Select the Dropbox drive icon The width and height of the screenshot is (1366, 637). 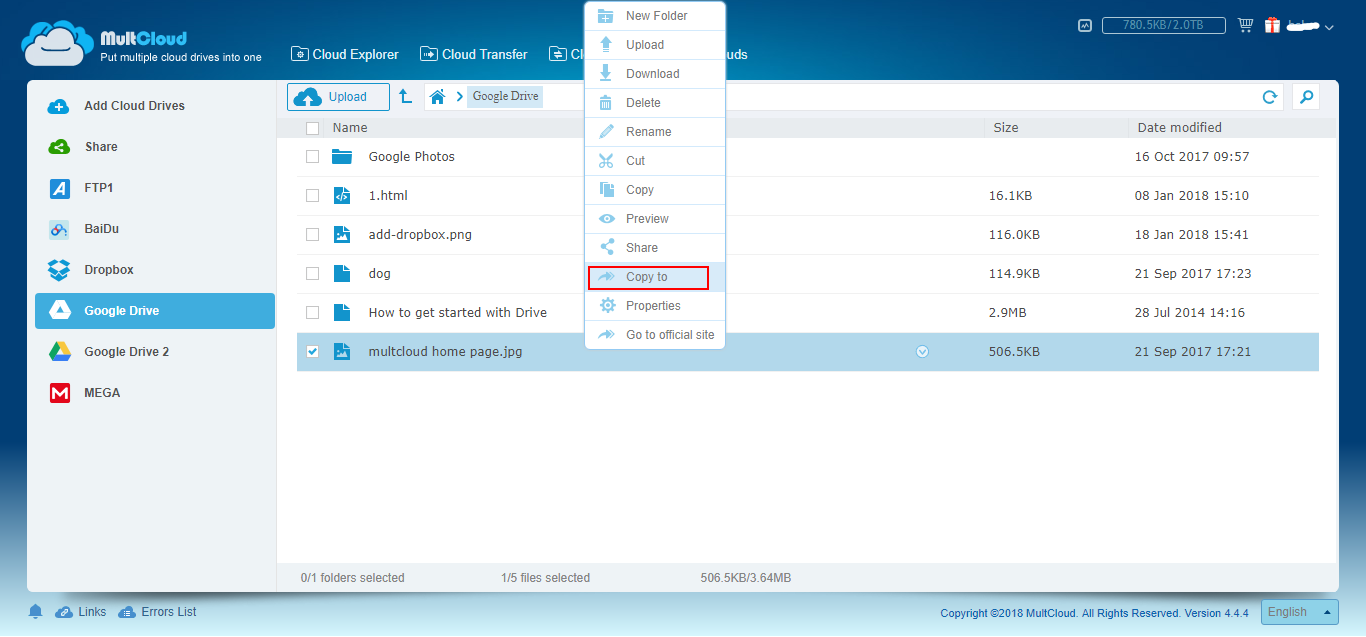click(x=59, y=270)
